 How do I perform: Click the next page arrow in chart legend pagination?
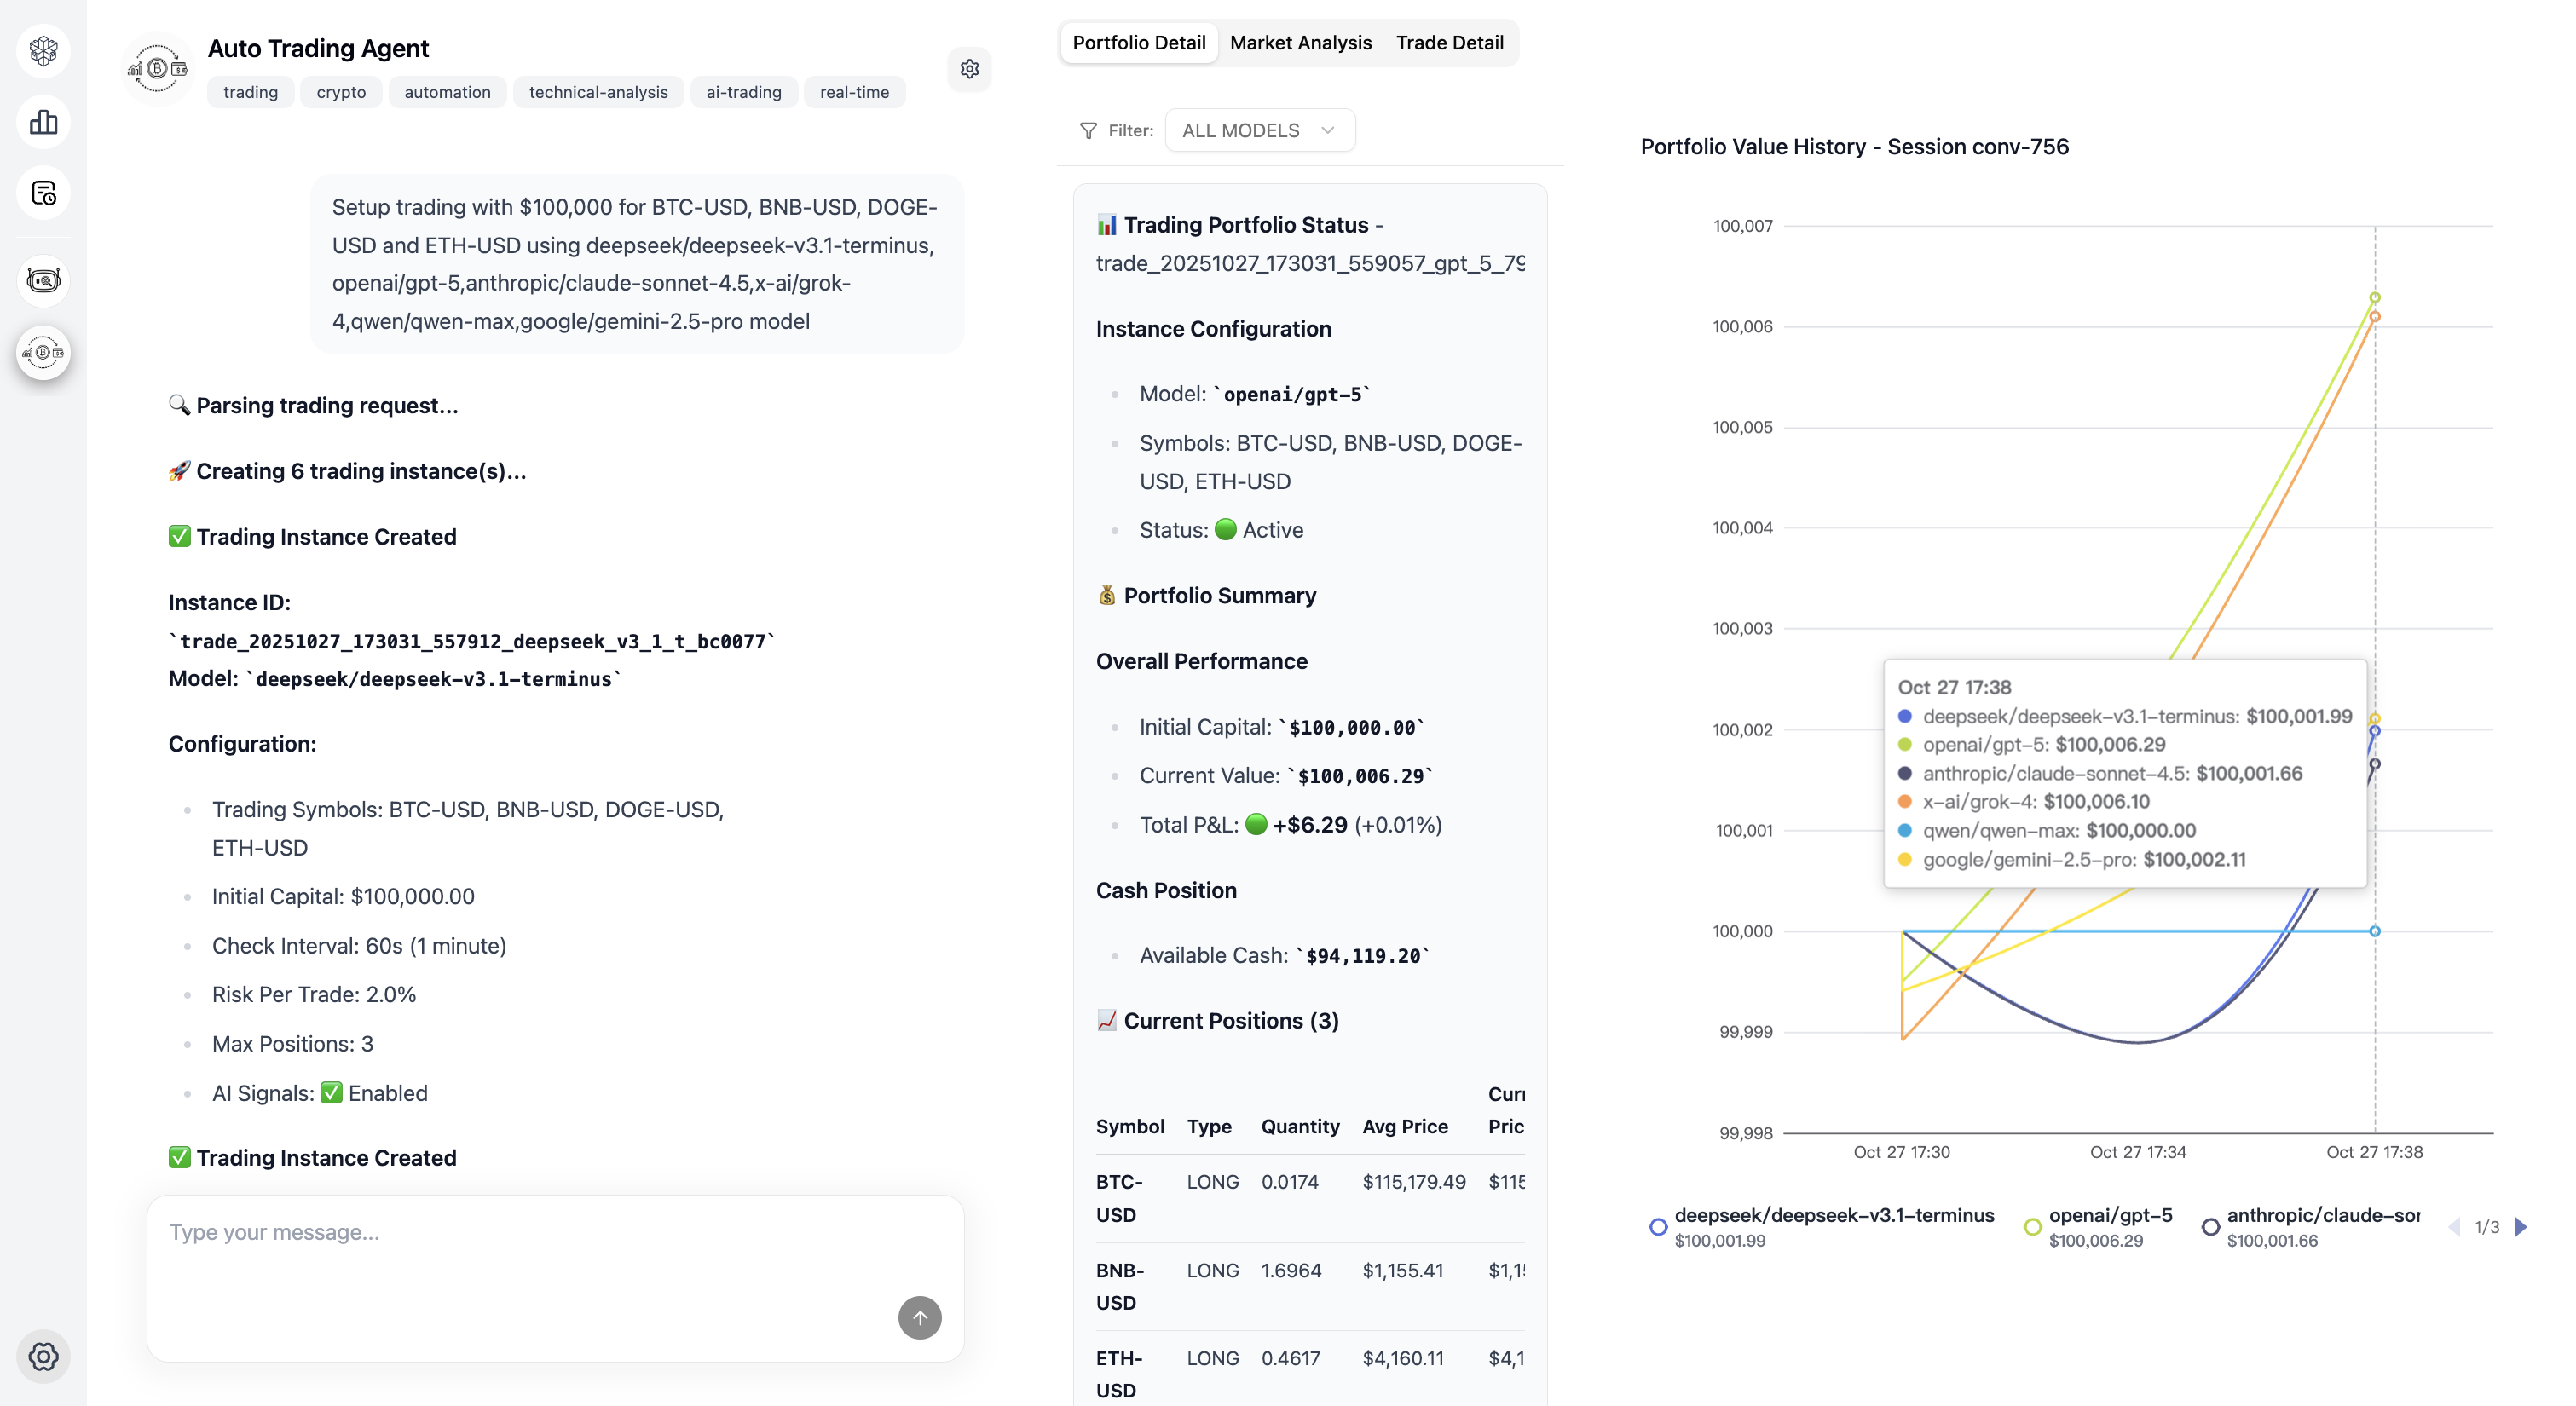(2521, 1226)
